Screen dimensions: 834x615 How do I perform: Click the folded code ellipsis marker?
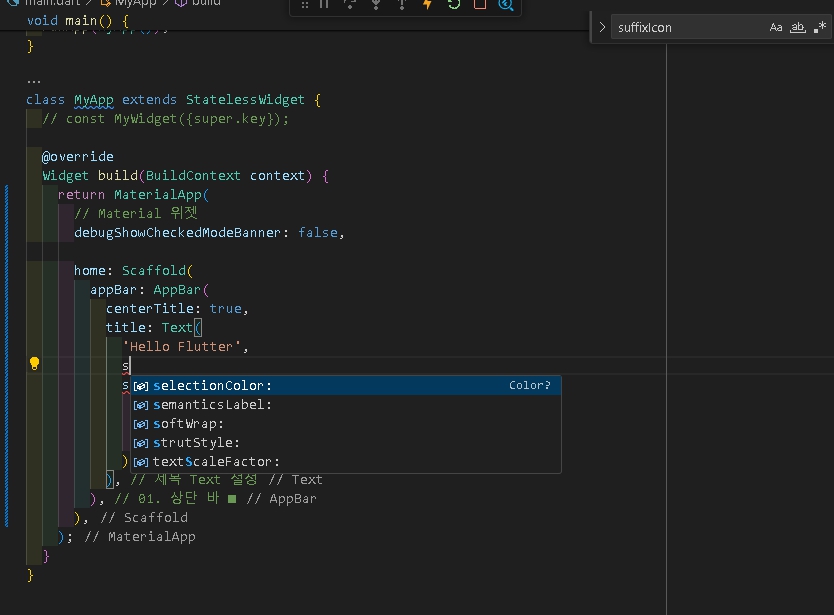coord(34,81)
